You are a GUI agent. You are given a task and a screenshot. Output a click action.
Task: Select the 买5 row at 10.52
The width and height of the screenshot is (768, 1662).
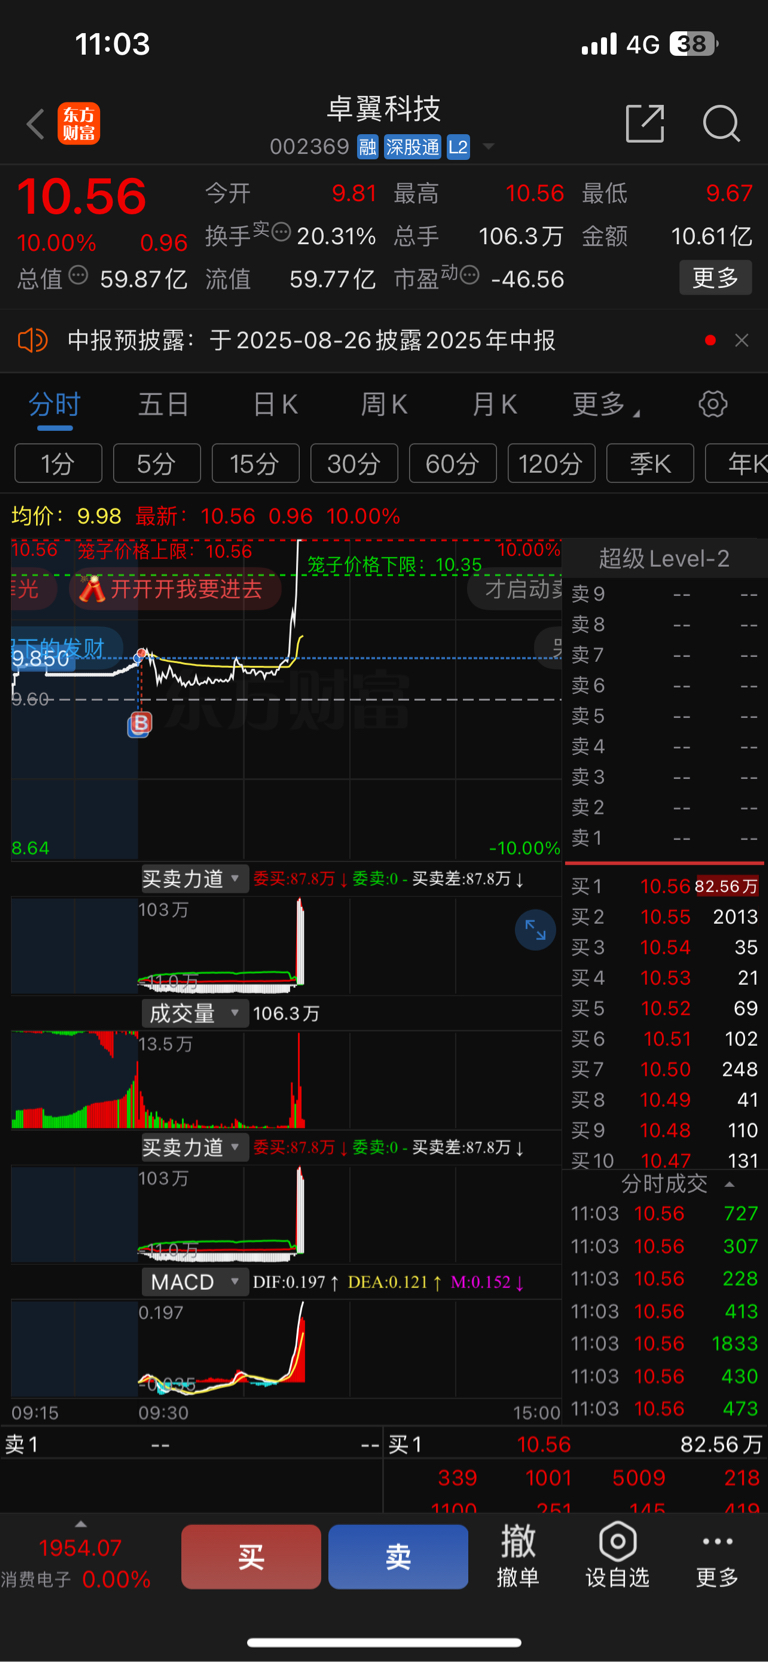coord(664,1009)
